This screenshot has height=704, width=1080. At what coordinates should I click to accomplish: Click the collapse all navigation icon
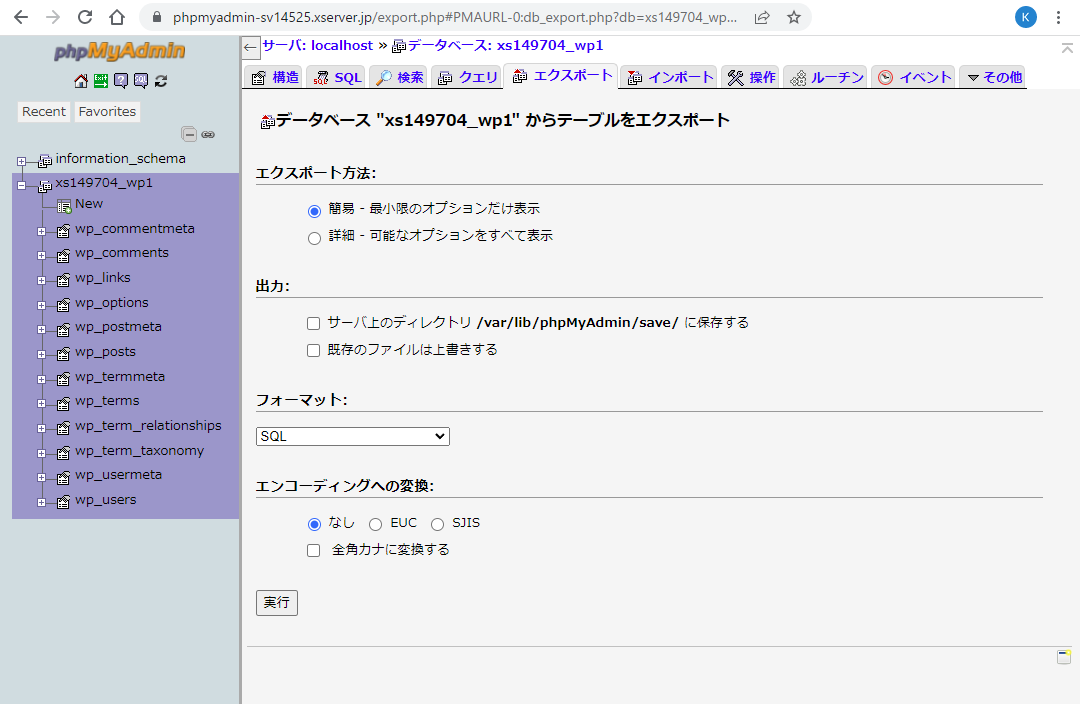pos(189,134)
